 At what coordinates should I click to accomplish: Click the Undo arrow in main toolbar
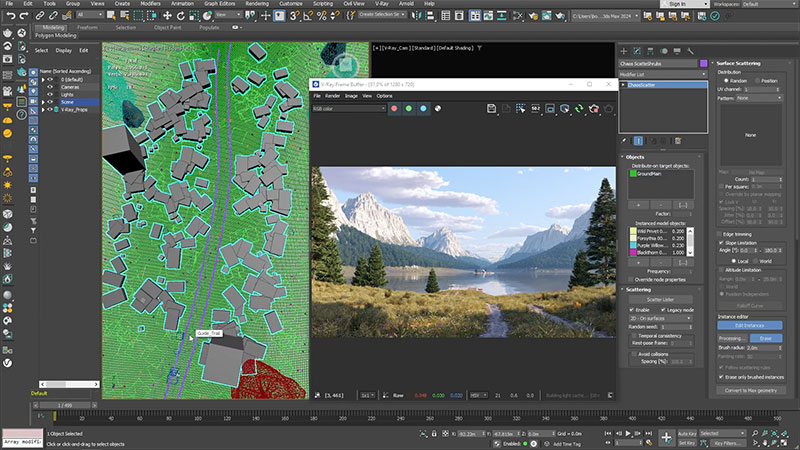(9, 16)
